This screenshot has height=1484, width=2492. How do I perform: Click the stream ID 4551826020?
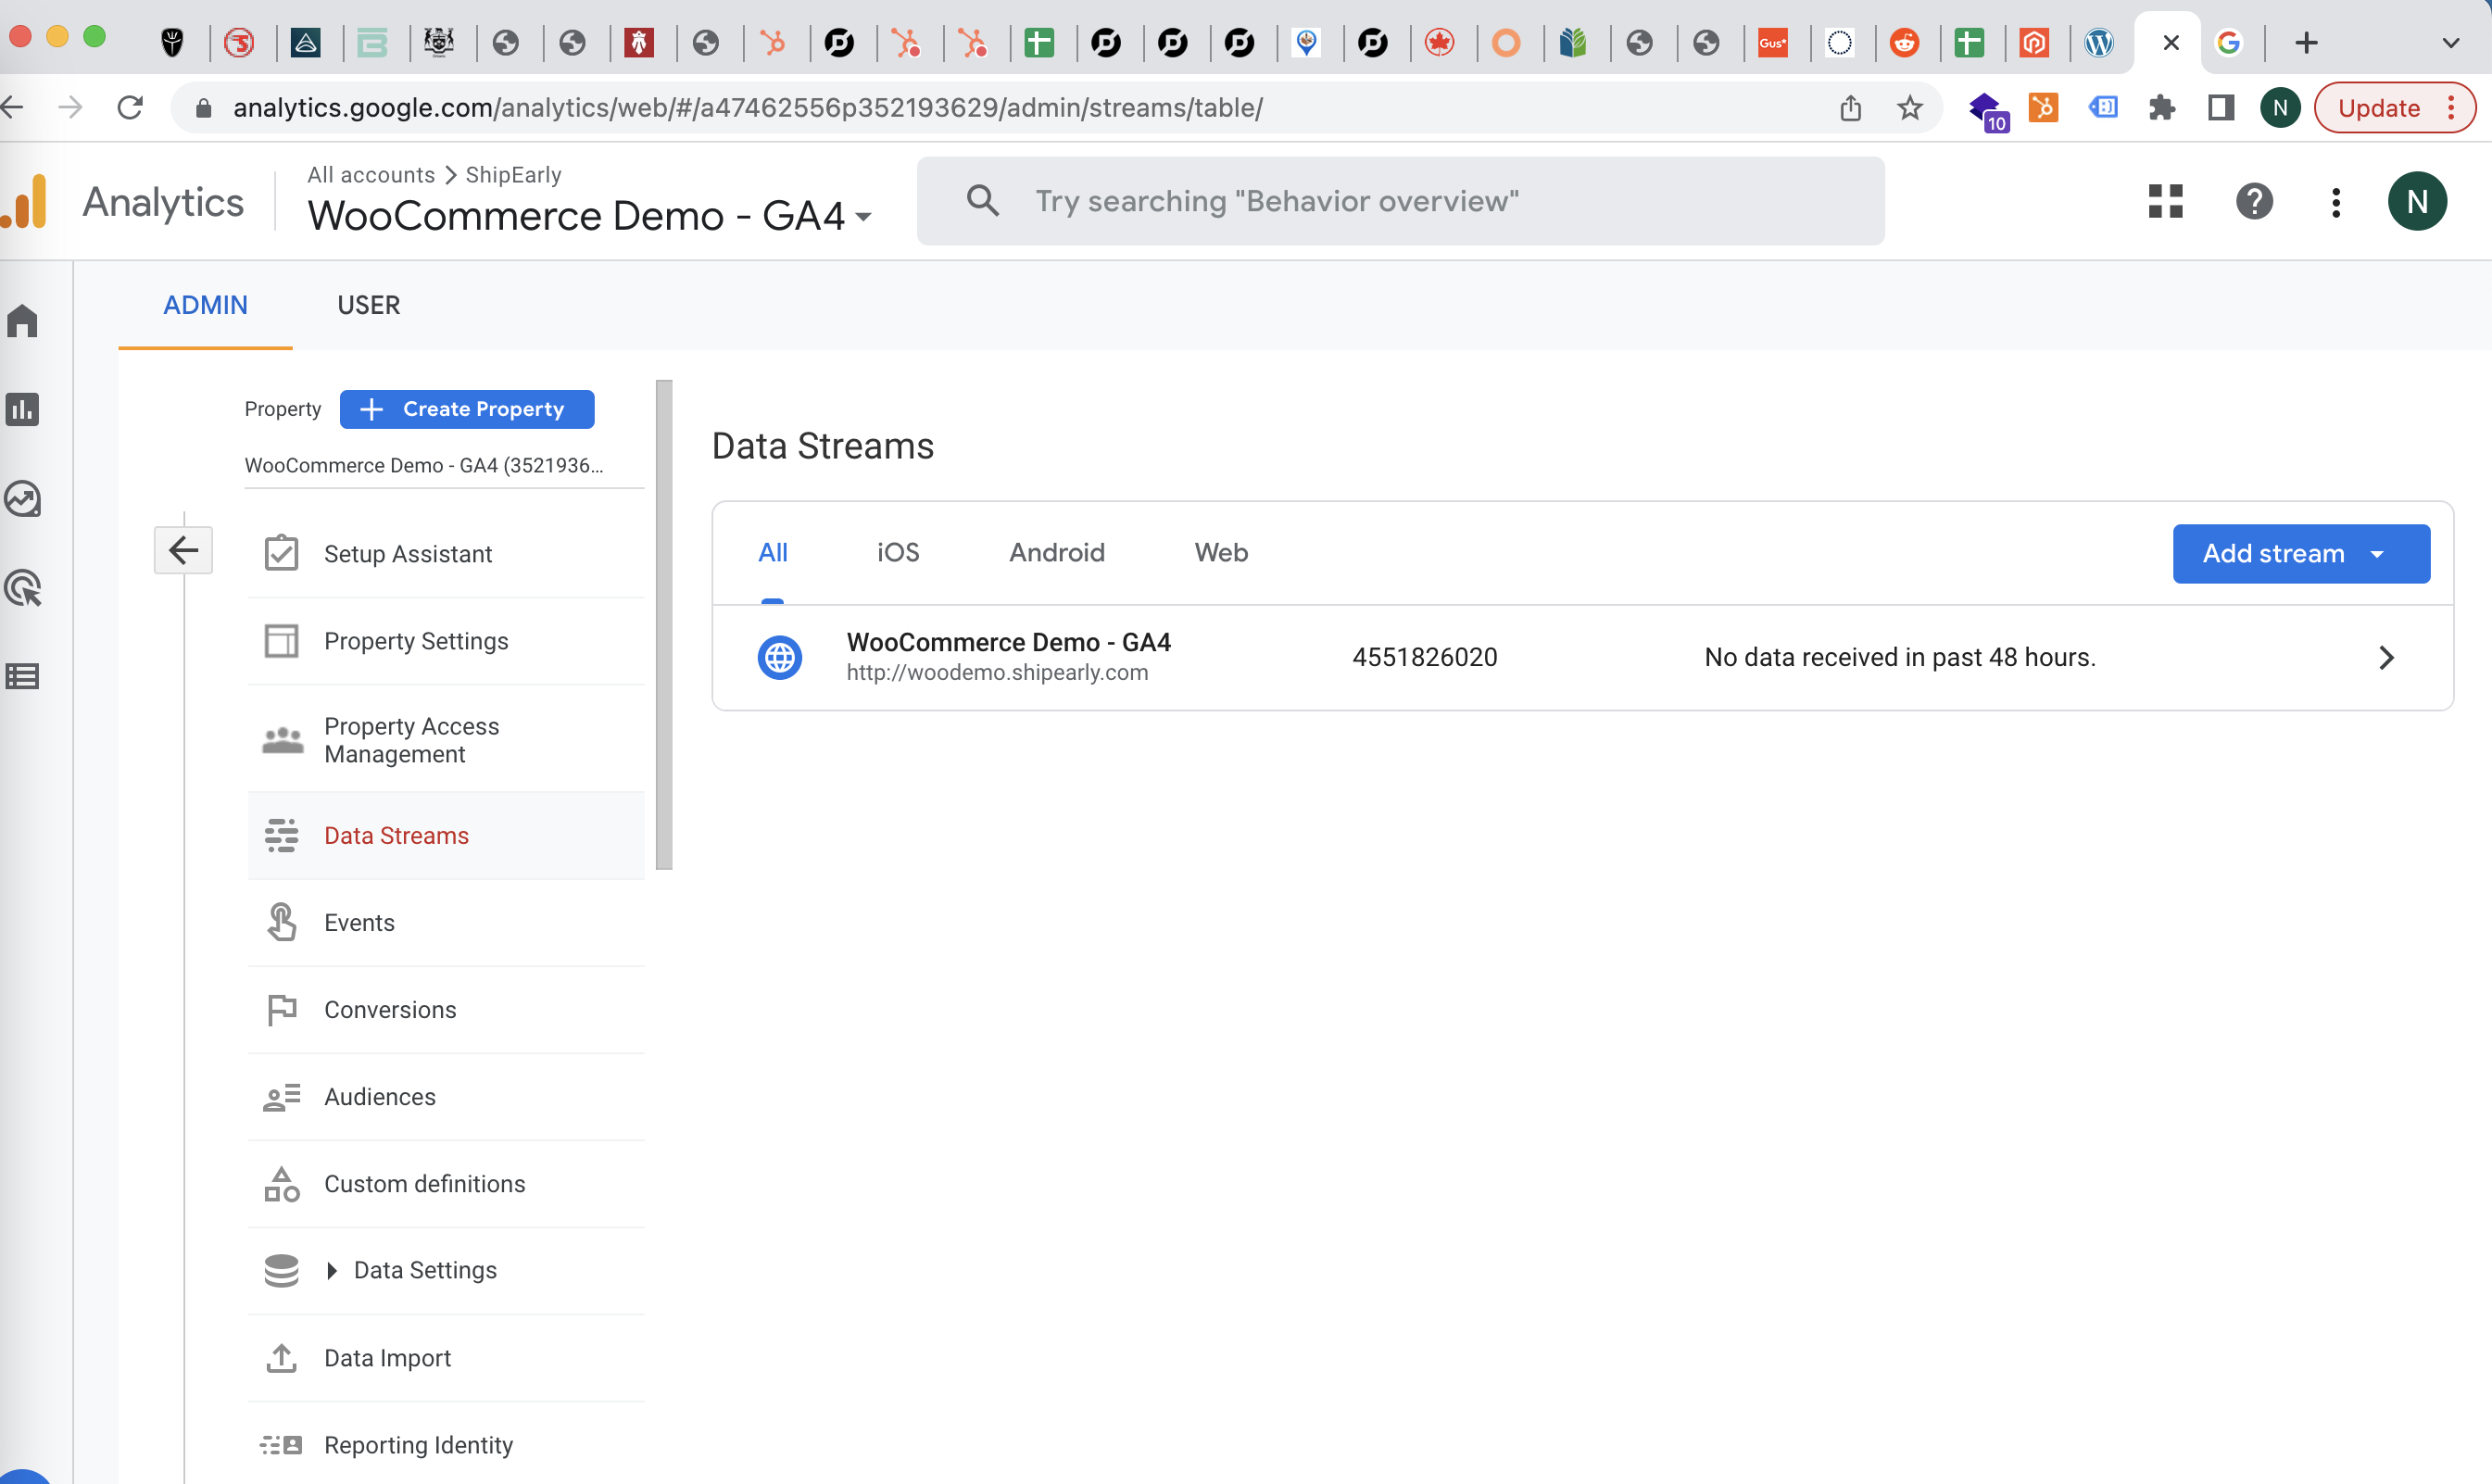click(x=1425, y=657)
